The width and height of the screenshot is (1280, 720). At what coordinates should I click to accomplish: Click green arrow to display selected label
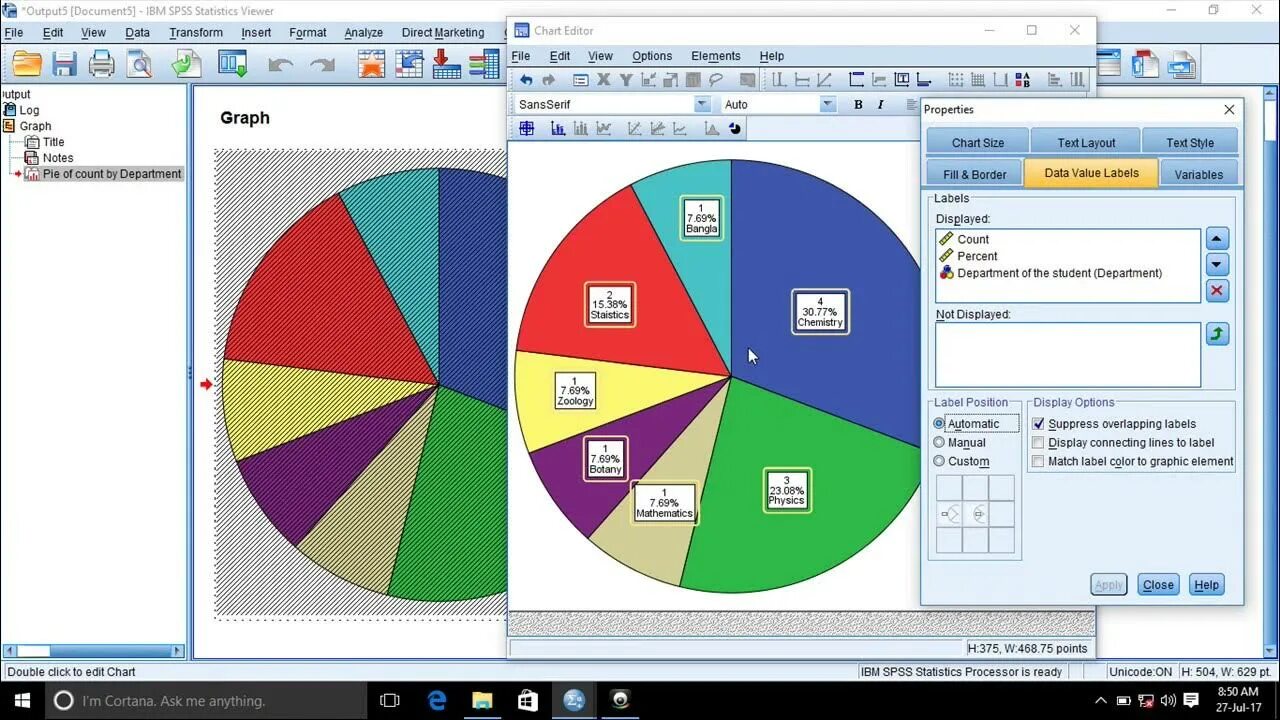click(1217, 334)
